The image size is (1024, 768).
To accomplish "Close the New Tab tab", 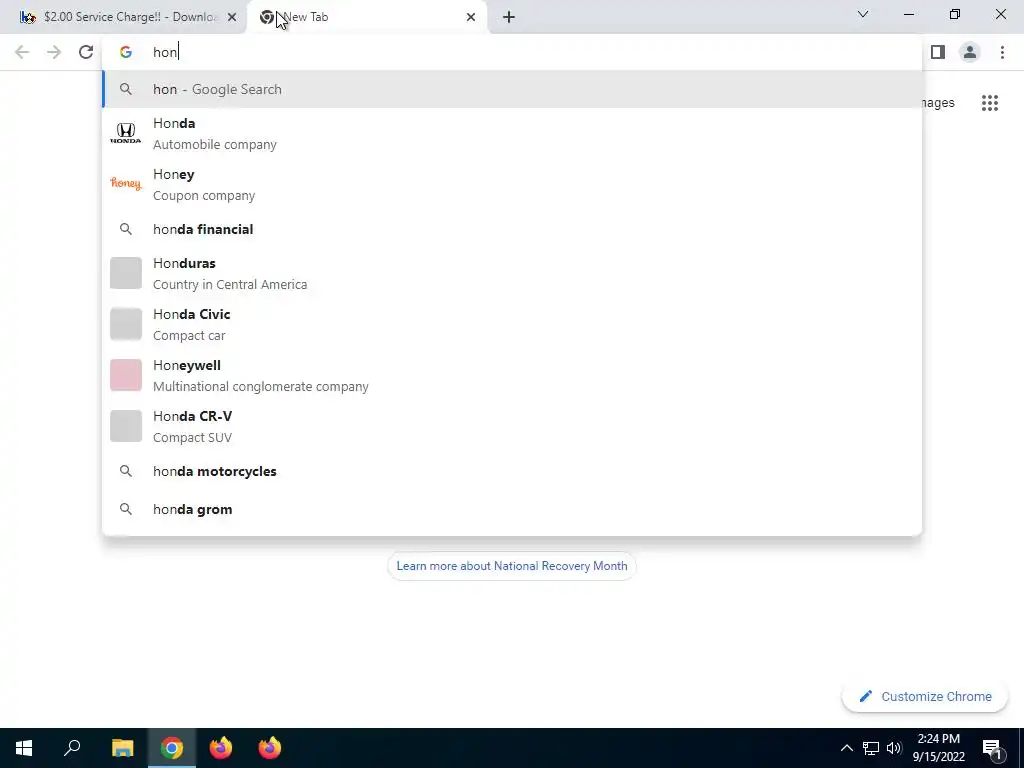I will 471,17.
